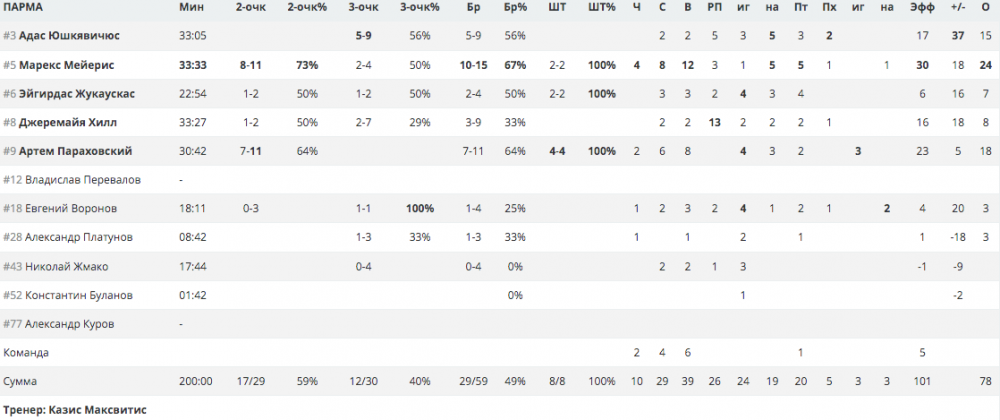Click the ШТ% column header
Image resolution: width=1000 pixels, height=420 pixels.
pos(601,8)
